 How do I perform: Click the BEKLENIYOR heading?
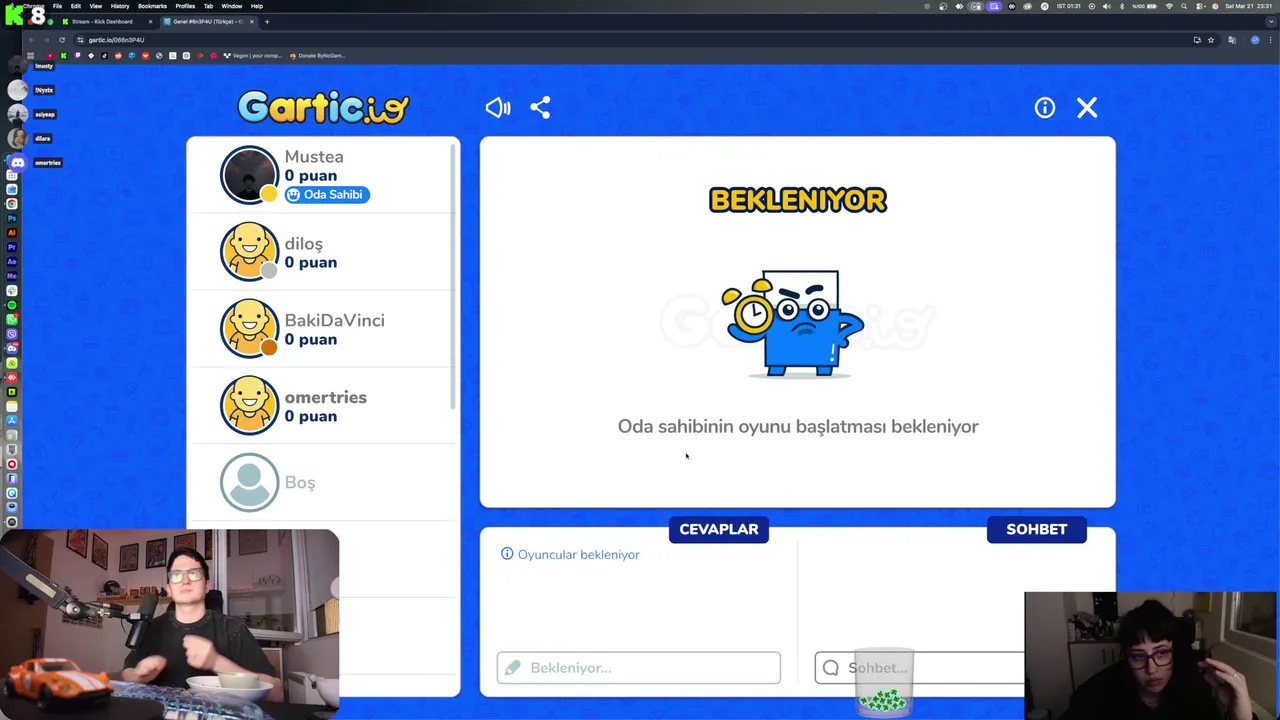click(x=798, y=200)
